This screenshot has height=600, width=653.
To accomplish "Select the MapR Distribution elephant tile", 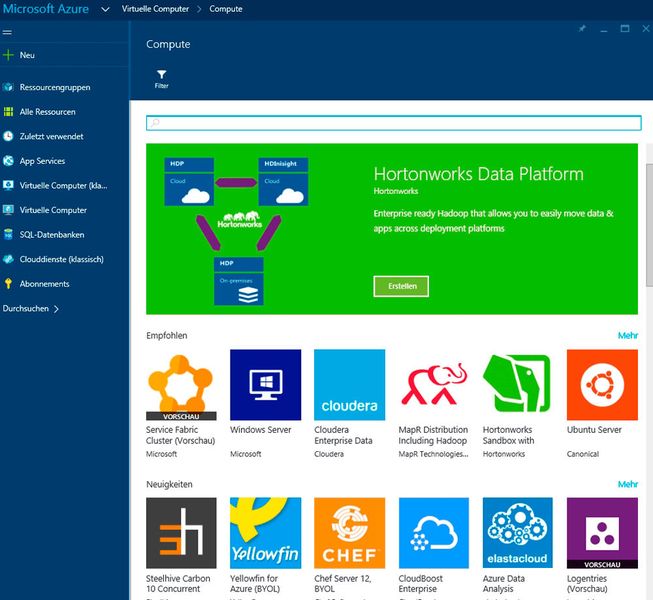I will (x=434, y=385).
